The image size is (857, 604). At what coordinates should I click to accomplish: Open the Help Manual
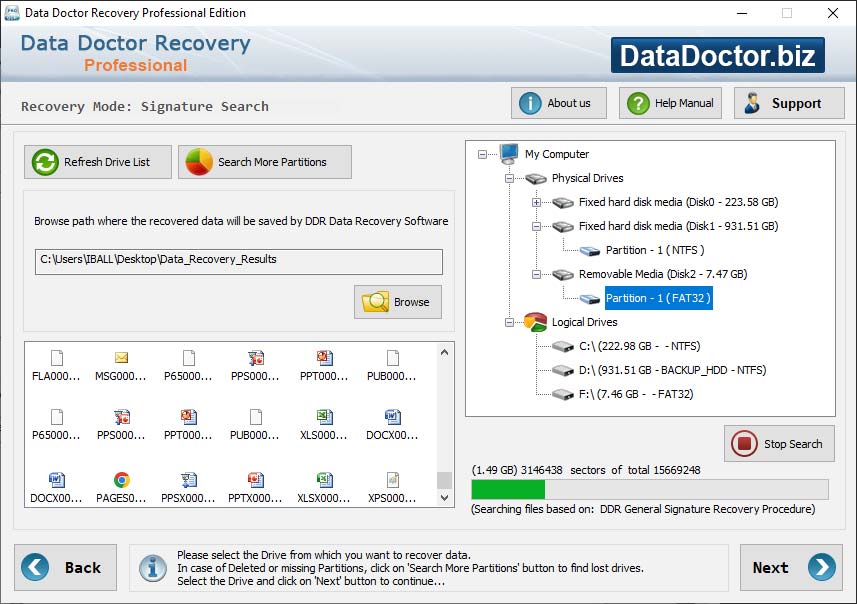[671, 103]
